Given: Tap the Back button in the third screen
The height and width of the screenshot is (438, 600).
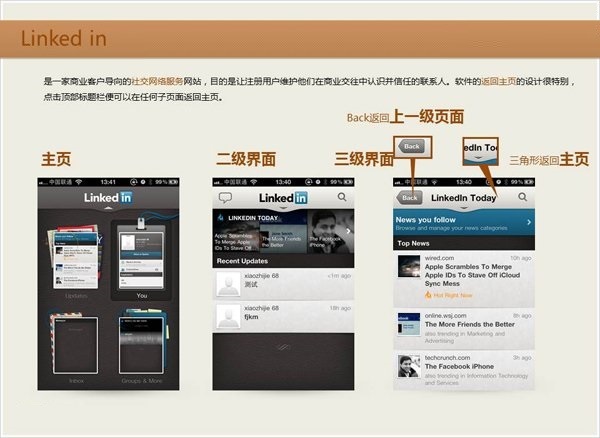Looking at the screenshot, I should [x=409, y=198].
